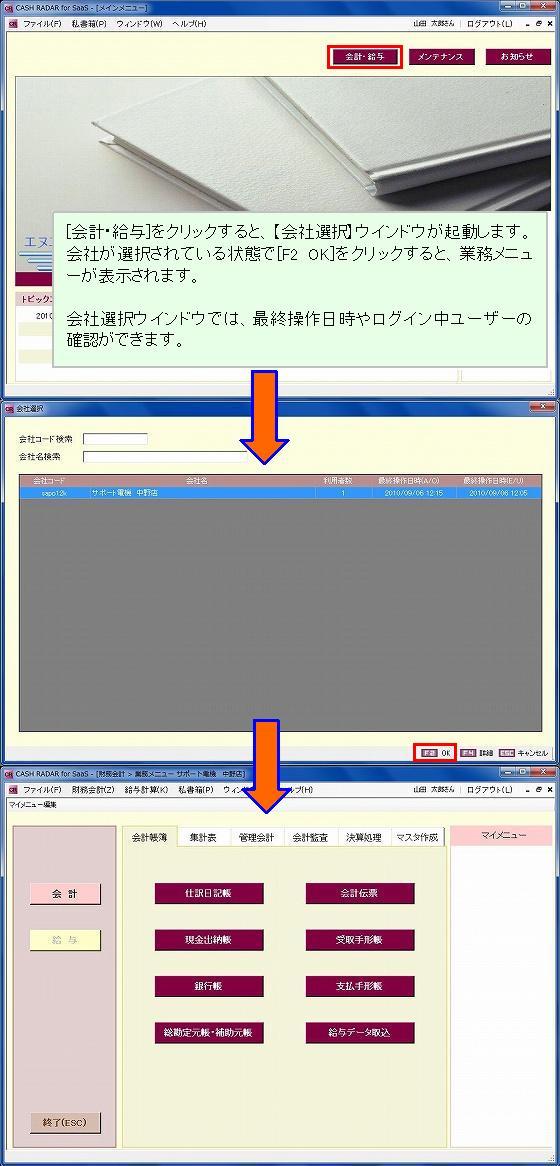Click the 終了(ESC) button
Viewport: 560px width, 1166px height.
65,1123
